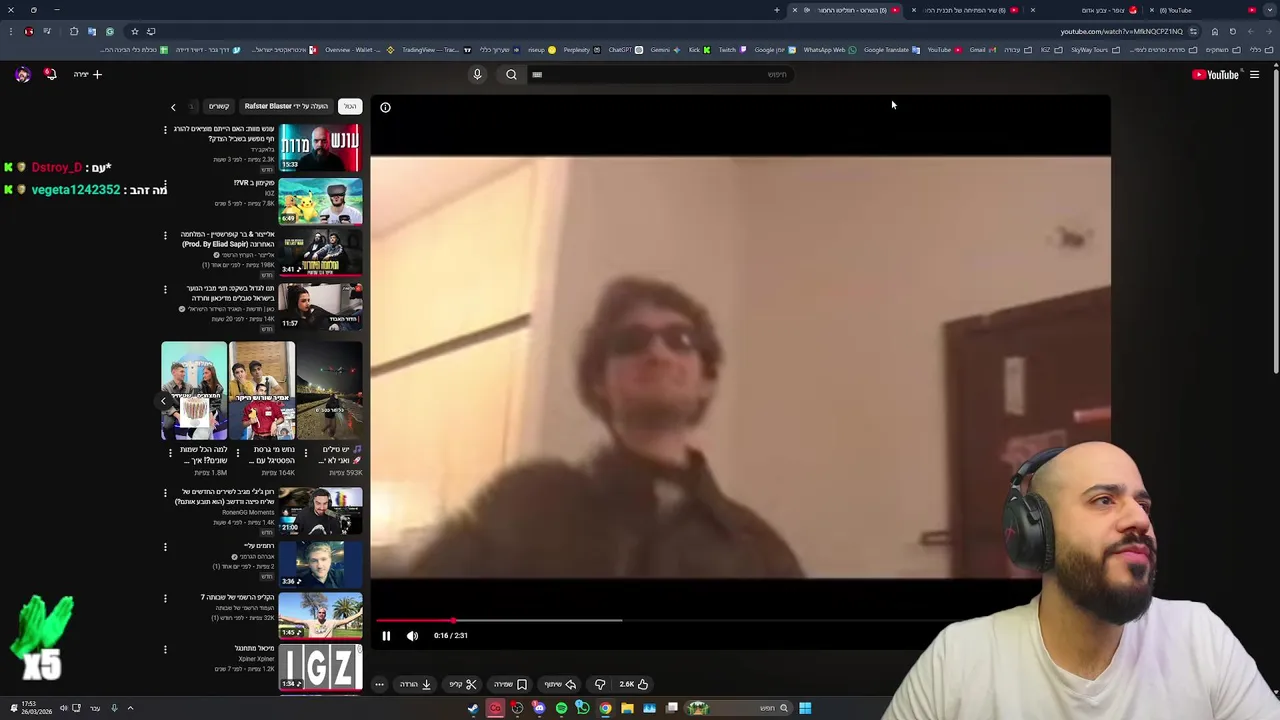Click the voice search microphone icon
The width and height of the screenshot is (1280, 720).
pos(477,74)
